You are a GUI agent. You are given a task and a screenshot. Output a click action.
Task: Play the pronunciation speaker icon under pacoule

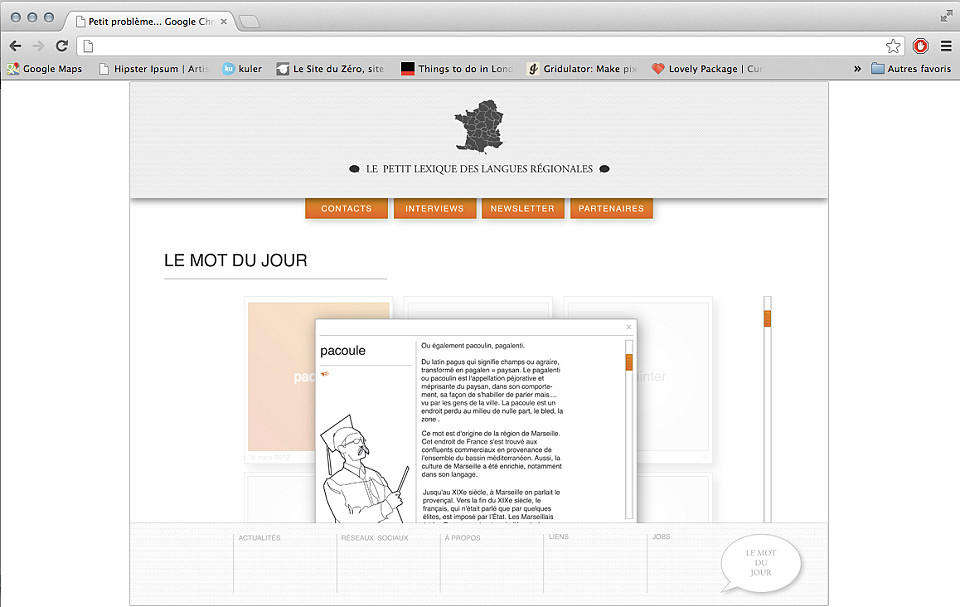pos(325,374)
